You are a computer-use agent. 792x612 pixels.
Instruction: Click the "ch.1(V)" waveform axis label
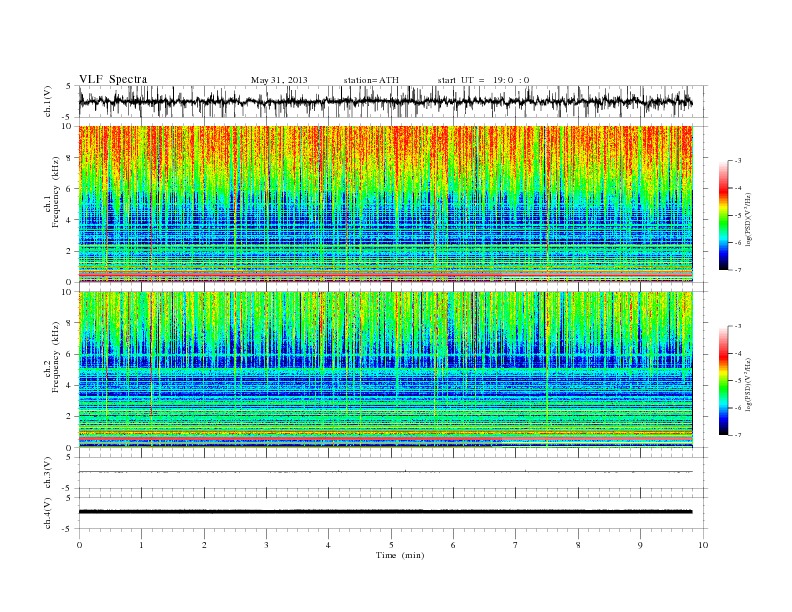(x=47, y=101)
